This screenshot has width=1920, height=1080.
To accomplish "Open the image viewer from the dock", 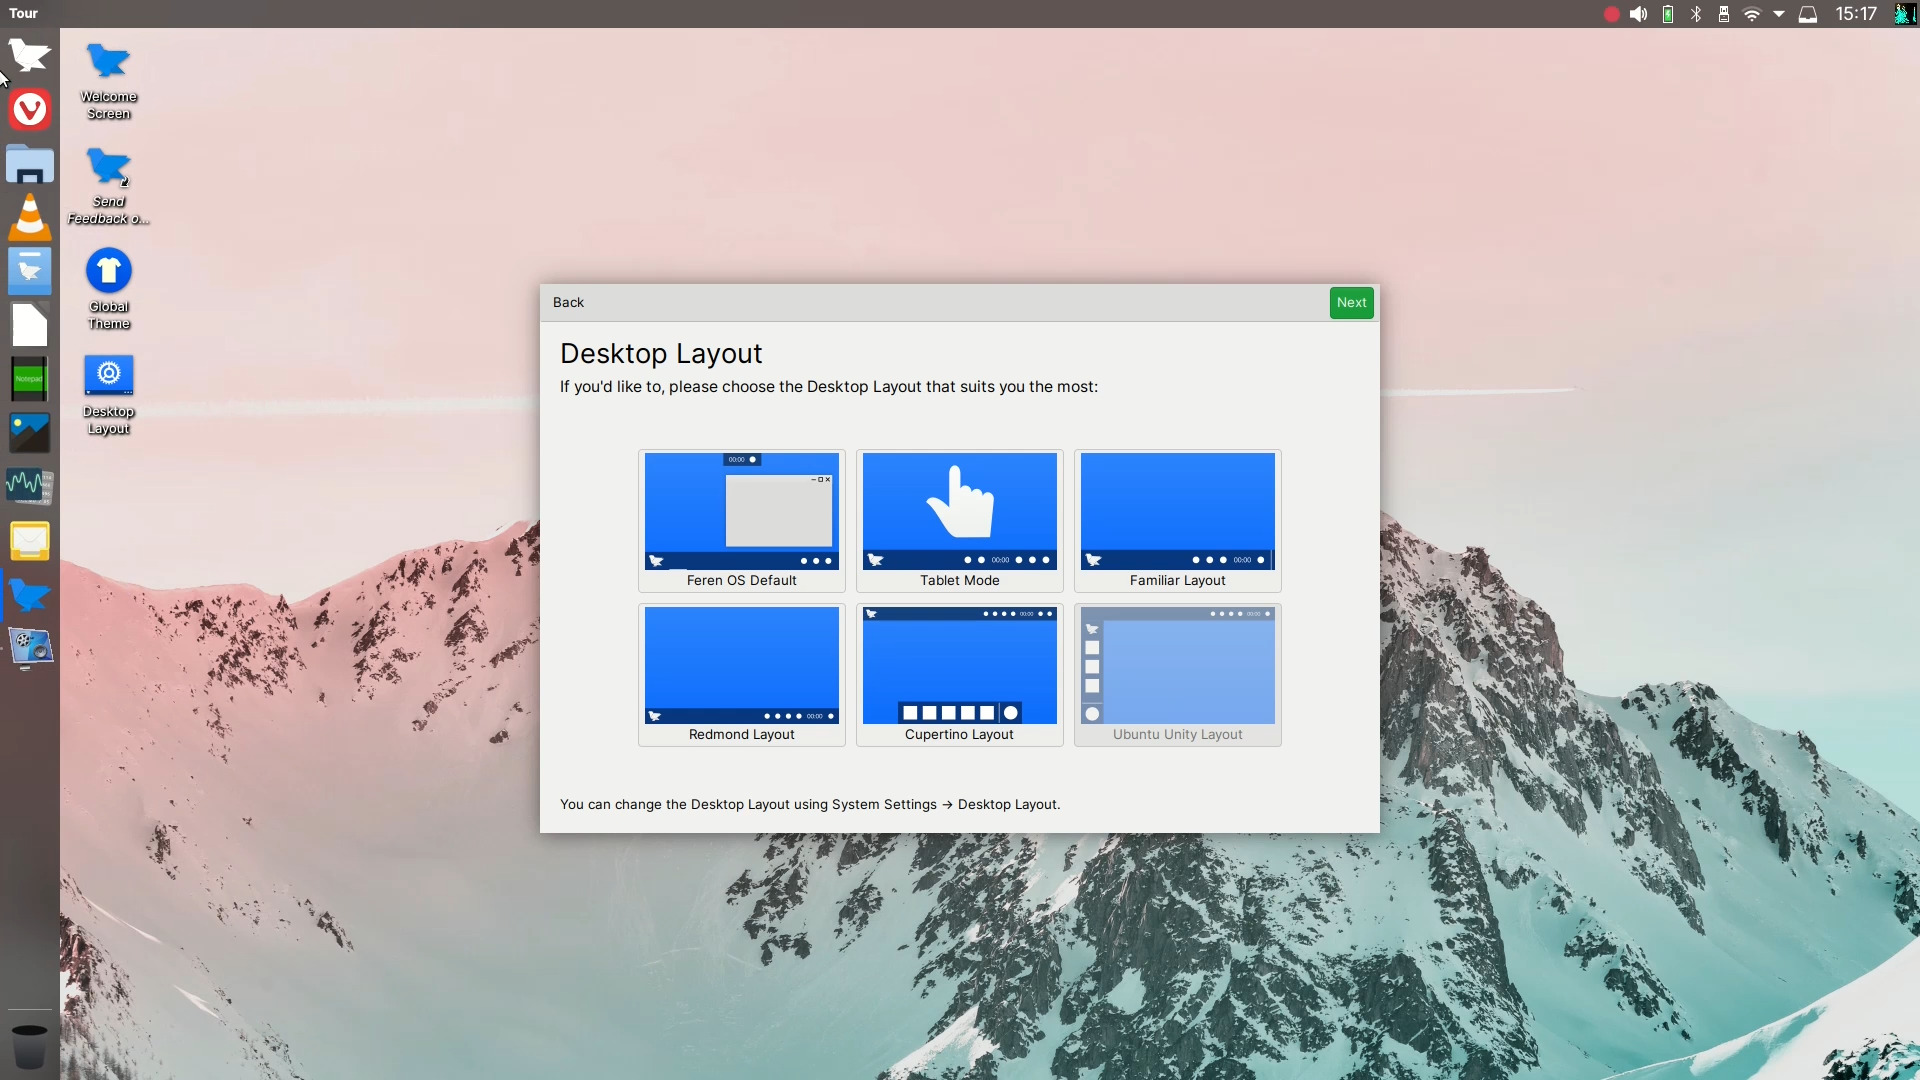I will click(x=29, y=432).
